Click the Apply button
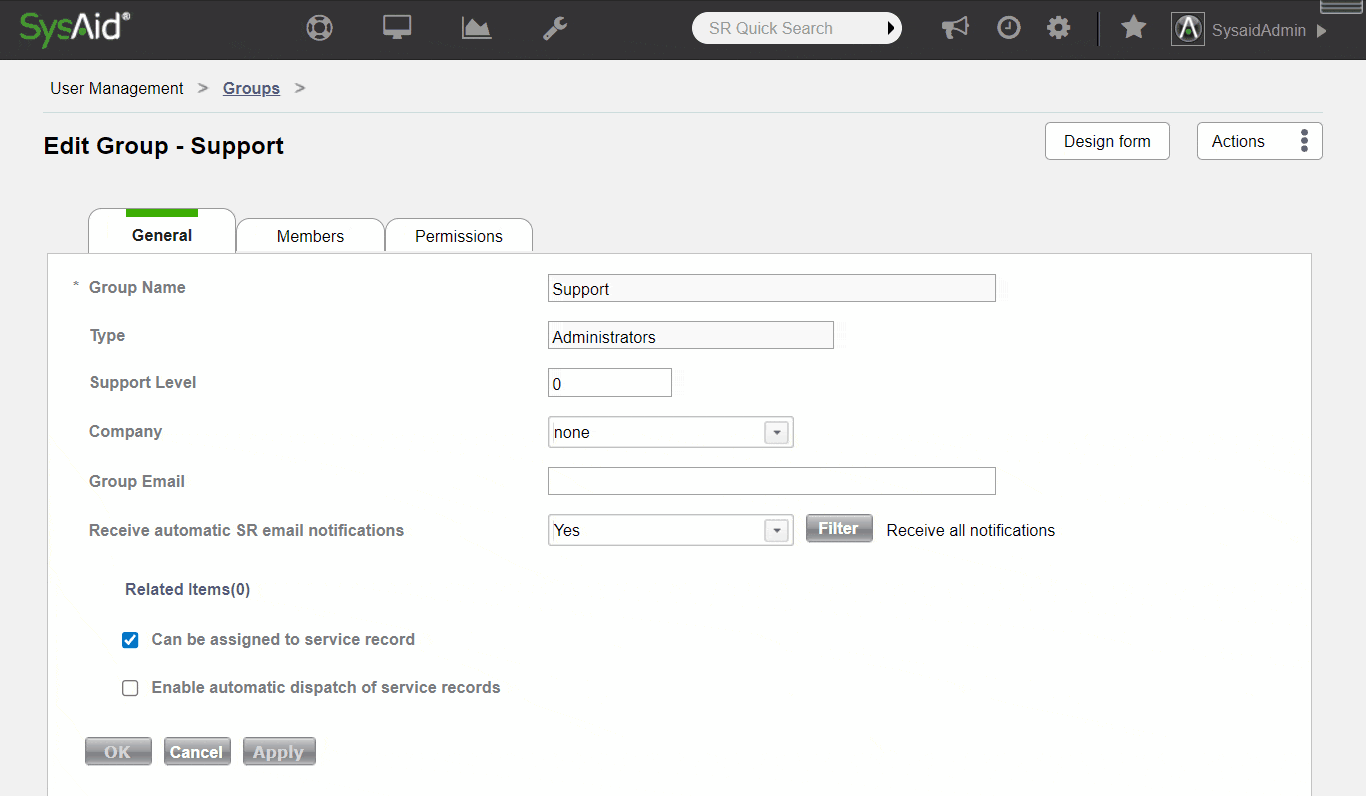1366x796 pixels. coord(279,751)
